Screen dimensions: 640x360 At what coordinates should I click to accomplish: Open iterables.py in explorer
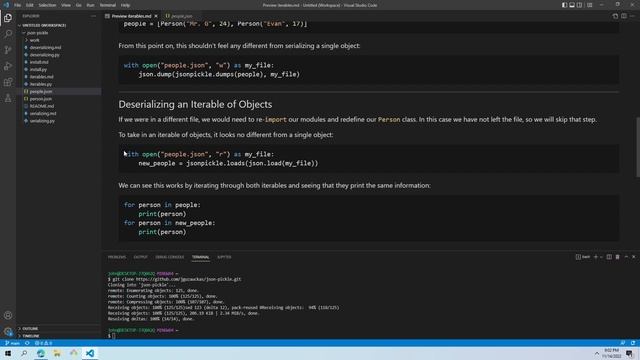click(x=41, y=84)
